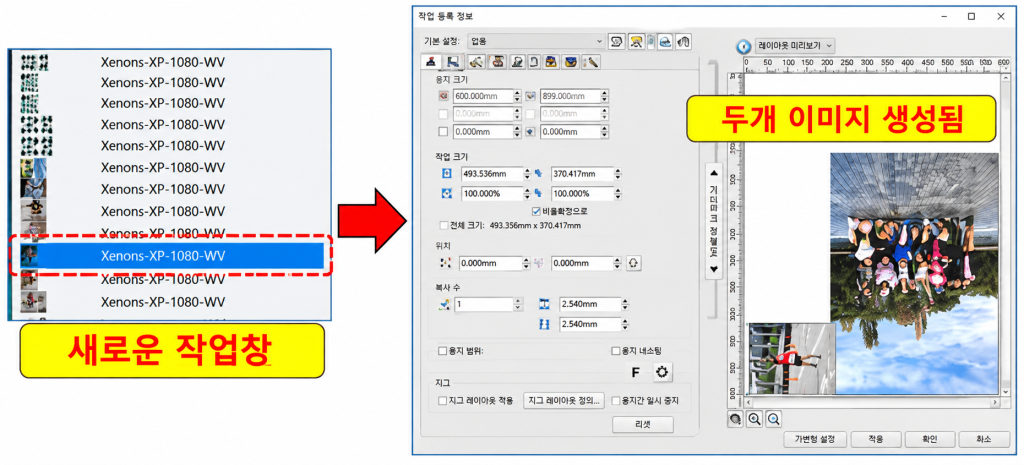Switch to the blue disk layout tab

click(x=452, y=62)
